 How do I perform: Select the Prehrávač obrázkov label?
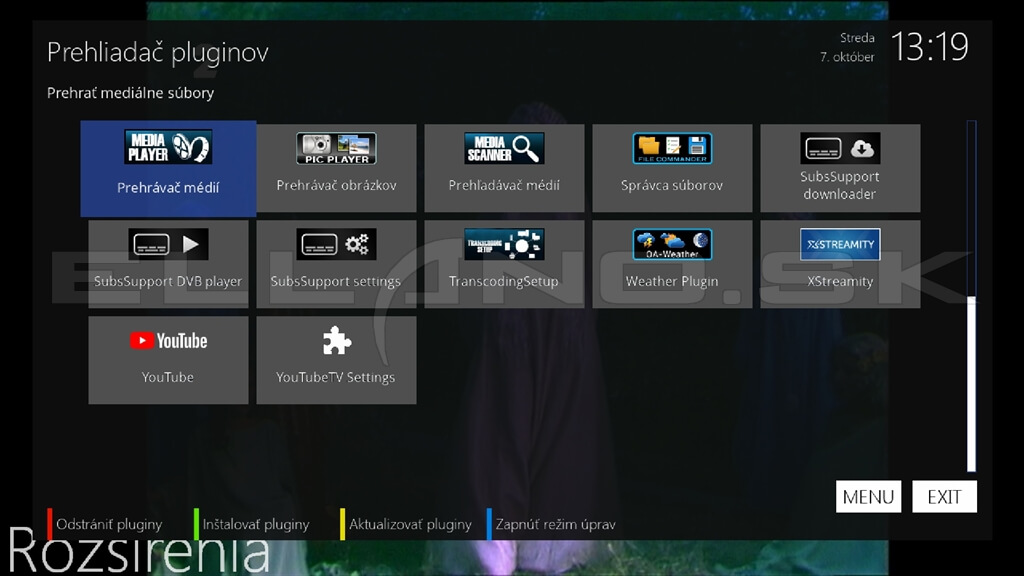pos(336,185)
